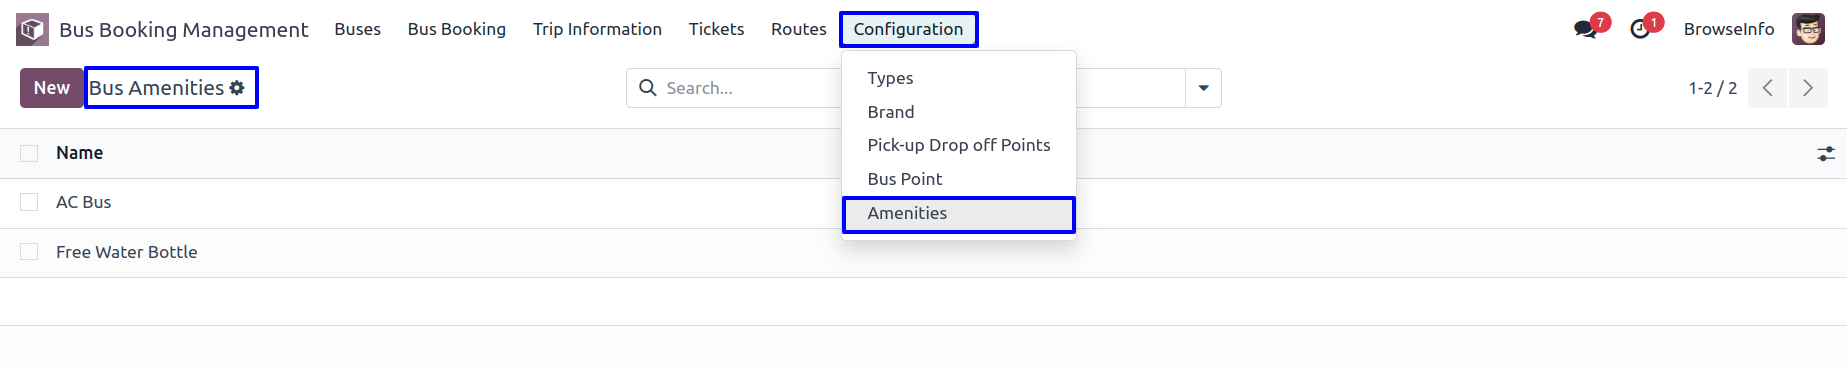Image resolution: width=1847 pixels, height=369 pixels.
Task: Click into the Search input field
Action: pyautogui.click(x=750, y=88)
